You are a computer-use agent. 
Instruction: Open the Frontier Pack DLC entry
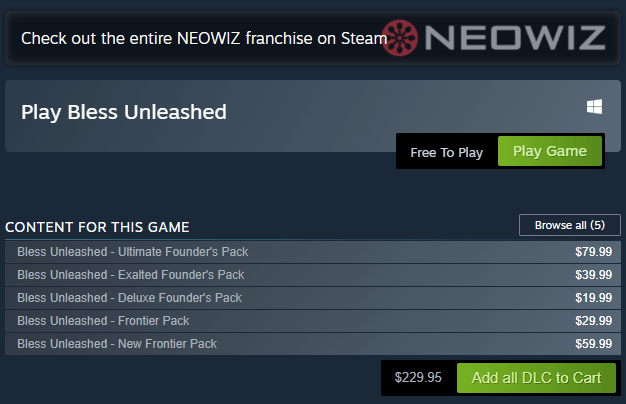pos(313,321)
